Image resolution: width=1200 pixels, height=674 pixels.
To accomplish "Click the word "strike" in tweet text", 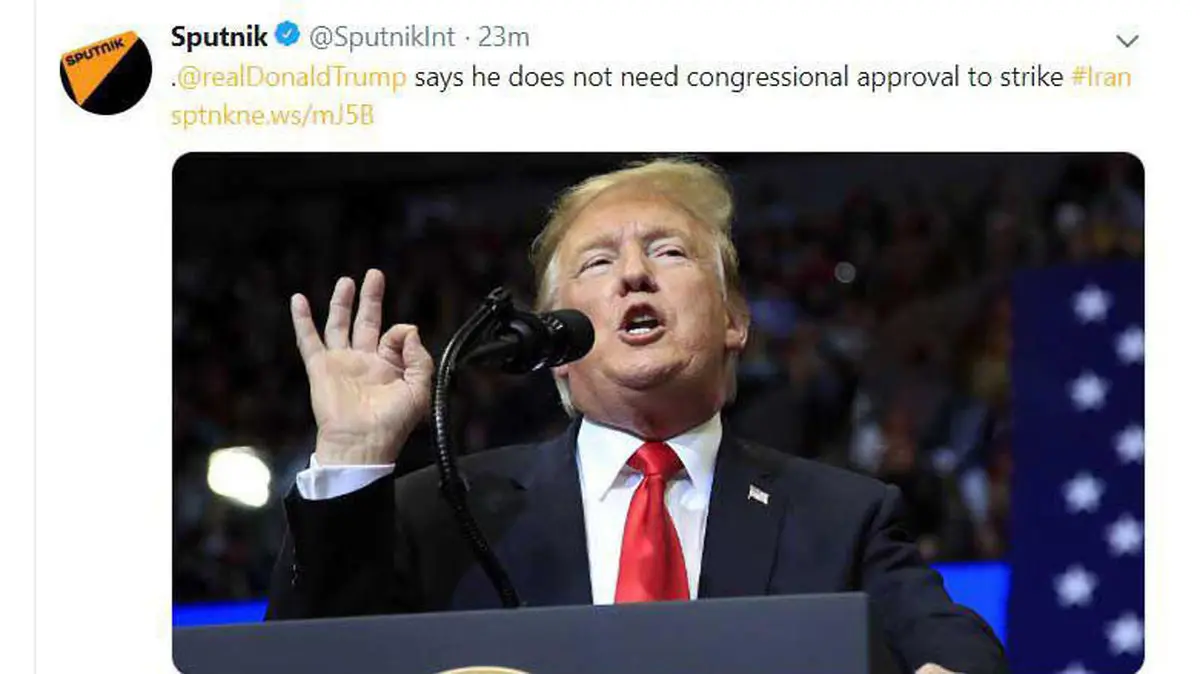I will tap(1030, 78).
